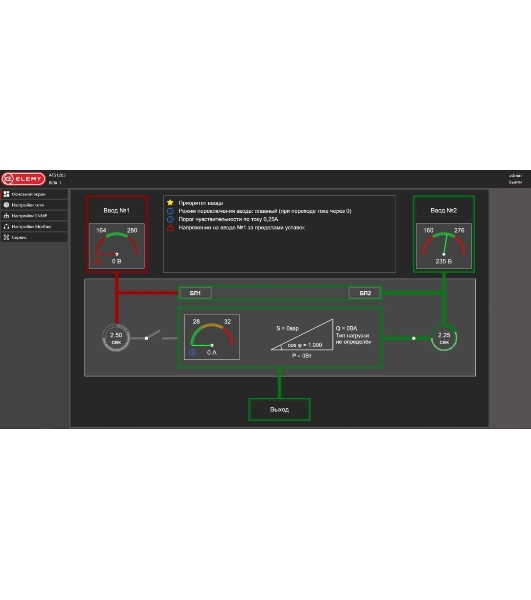Image resolution: width=531 pixels, height=600 pixels.
Task: Click the blue info icon near 0 A
Action: coord(192,352)
